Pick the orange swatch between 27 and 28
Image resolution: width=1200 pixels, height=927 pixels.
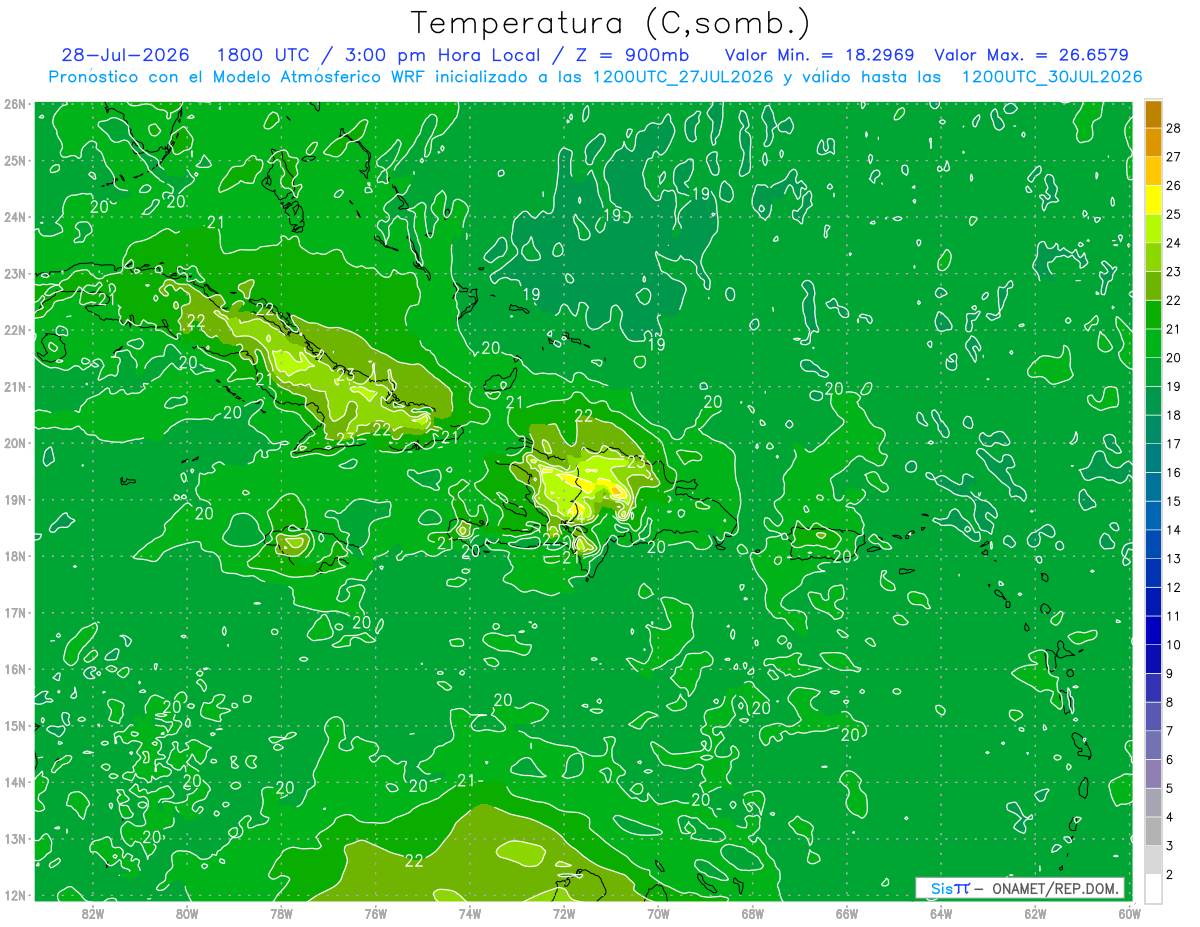[1153, 142]
